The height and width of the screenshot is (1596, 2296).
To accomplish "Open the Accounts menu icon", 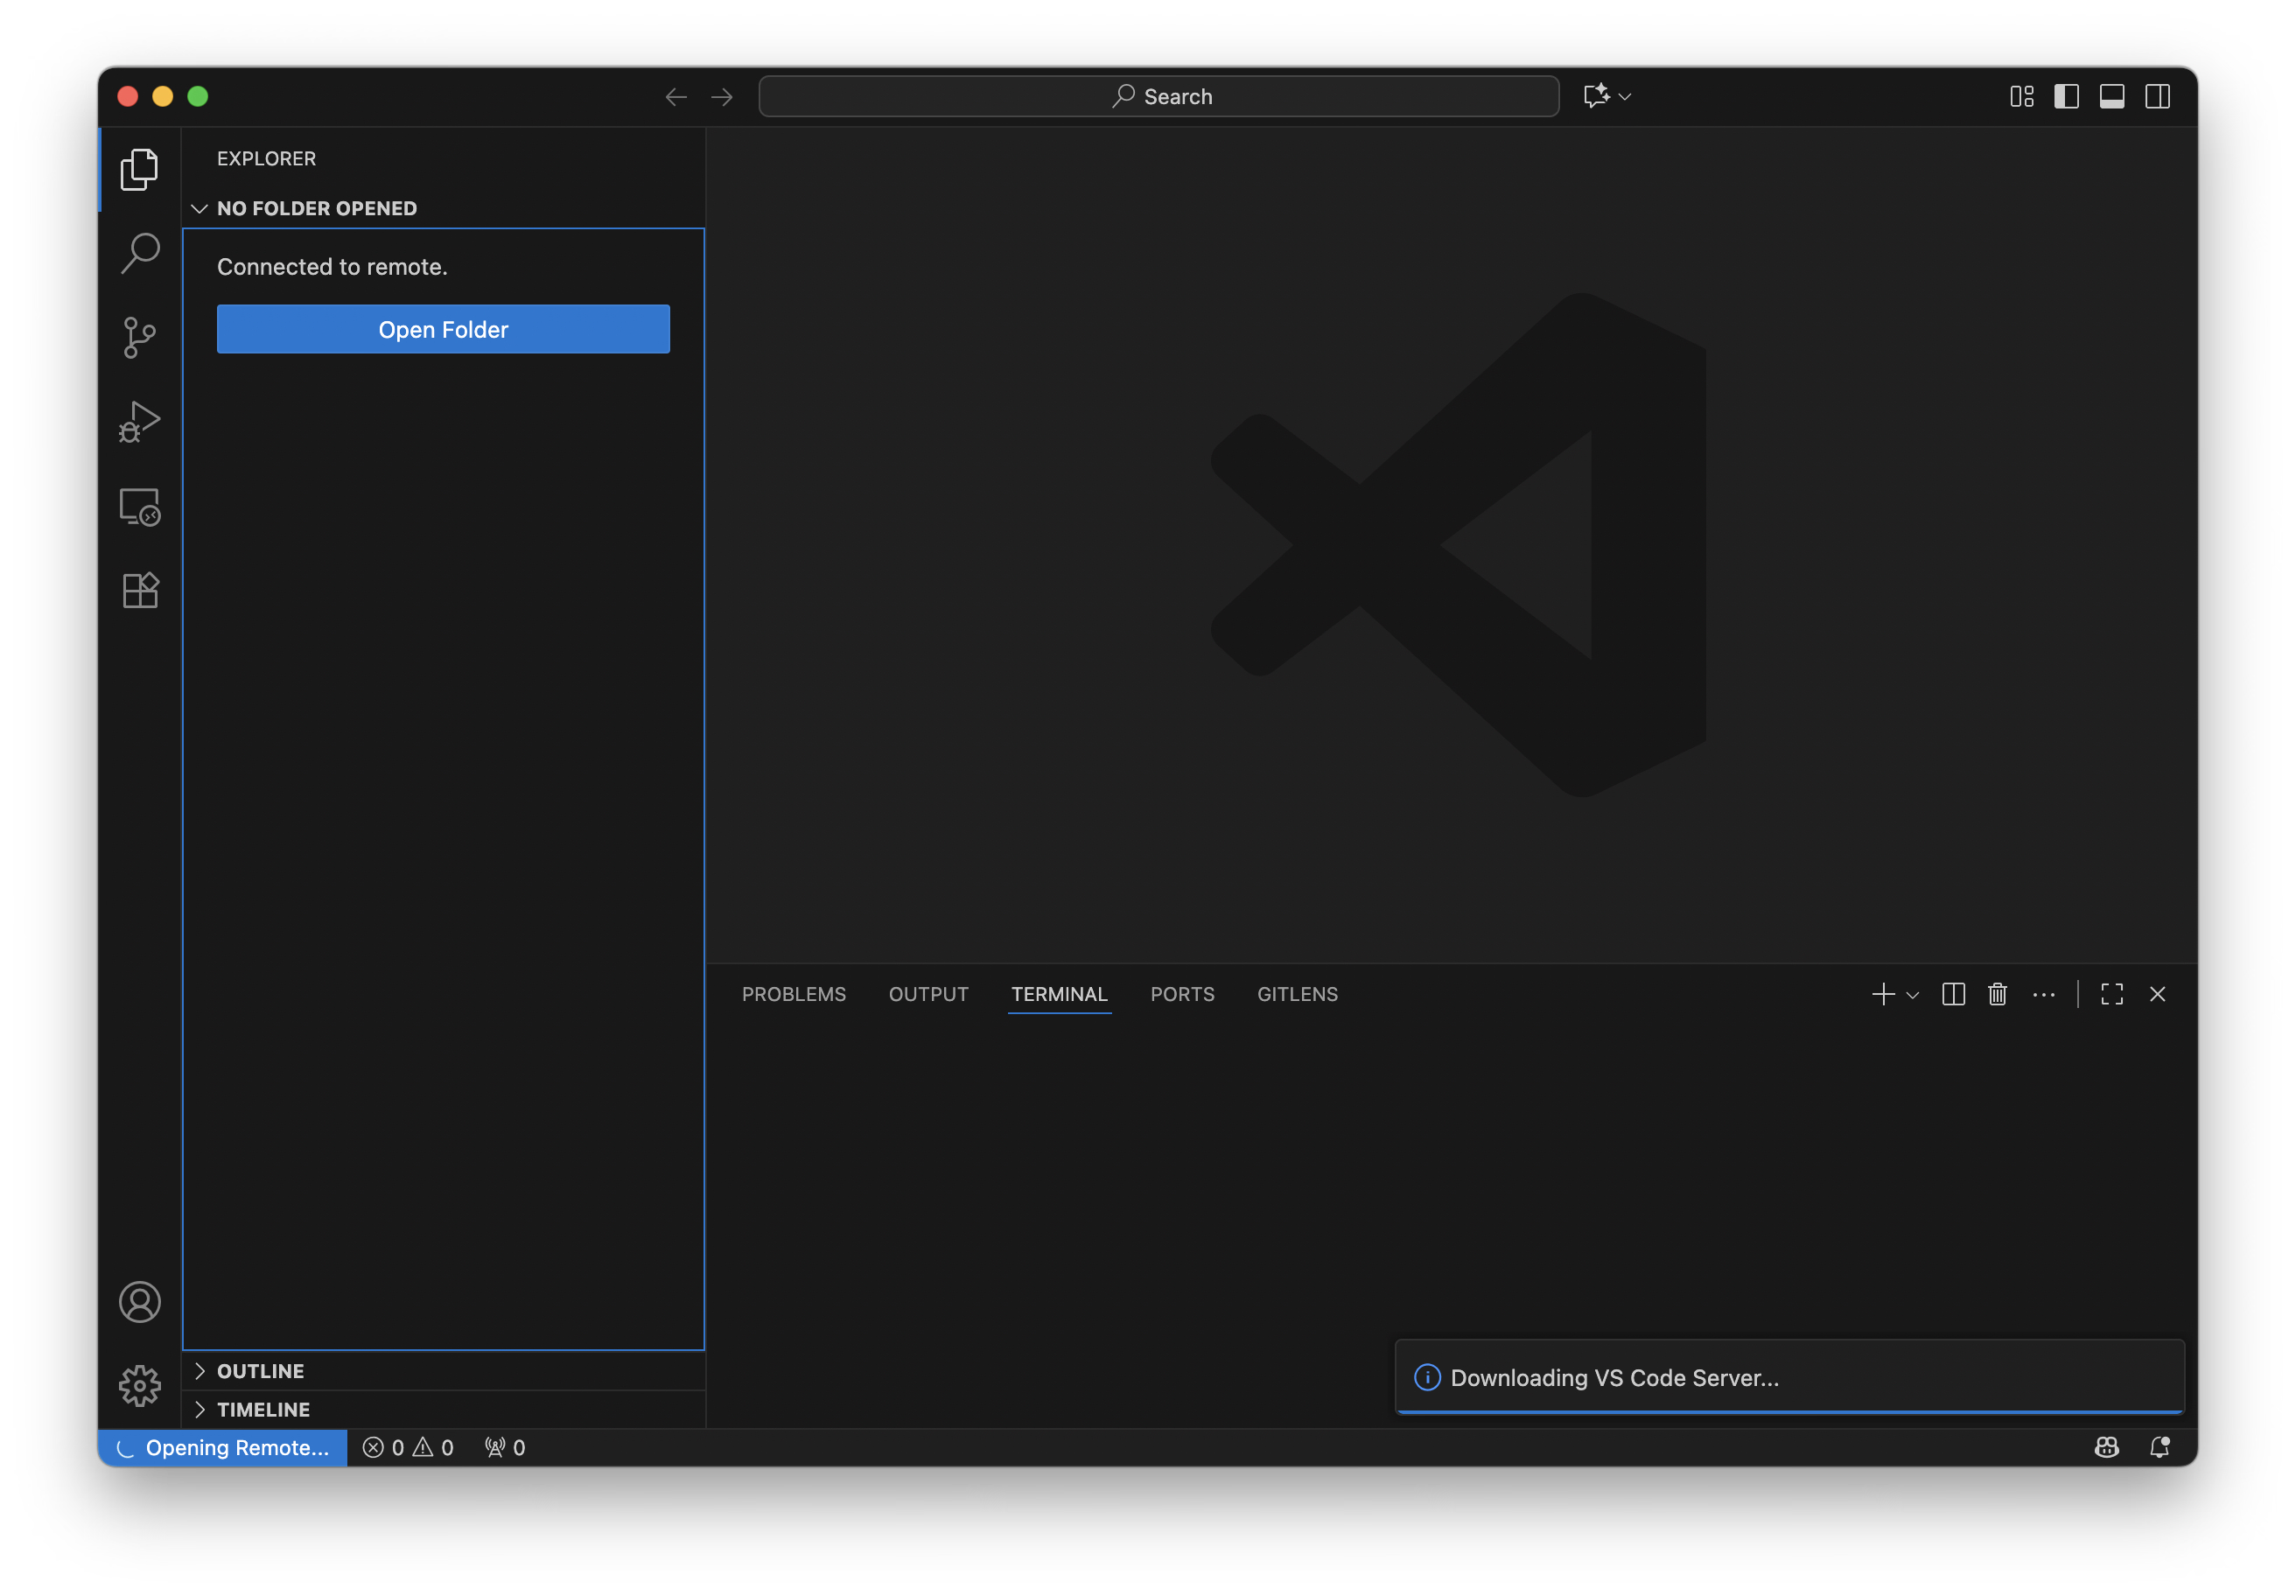I will pos(139,1302).
